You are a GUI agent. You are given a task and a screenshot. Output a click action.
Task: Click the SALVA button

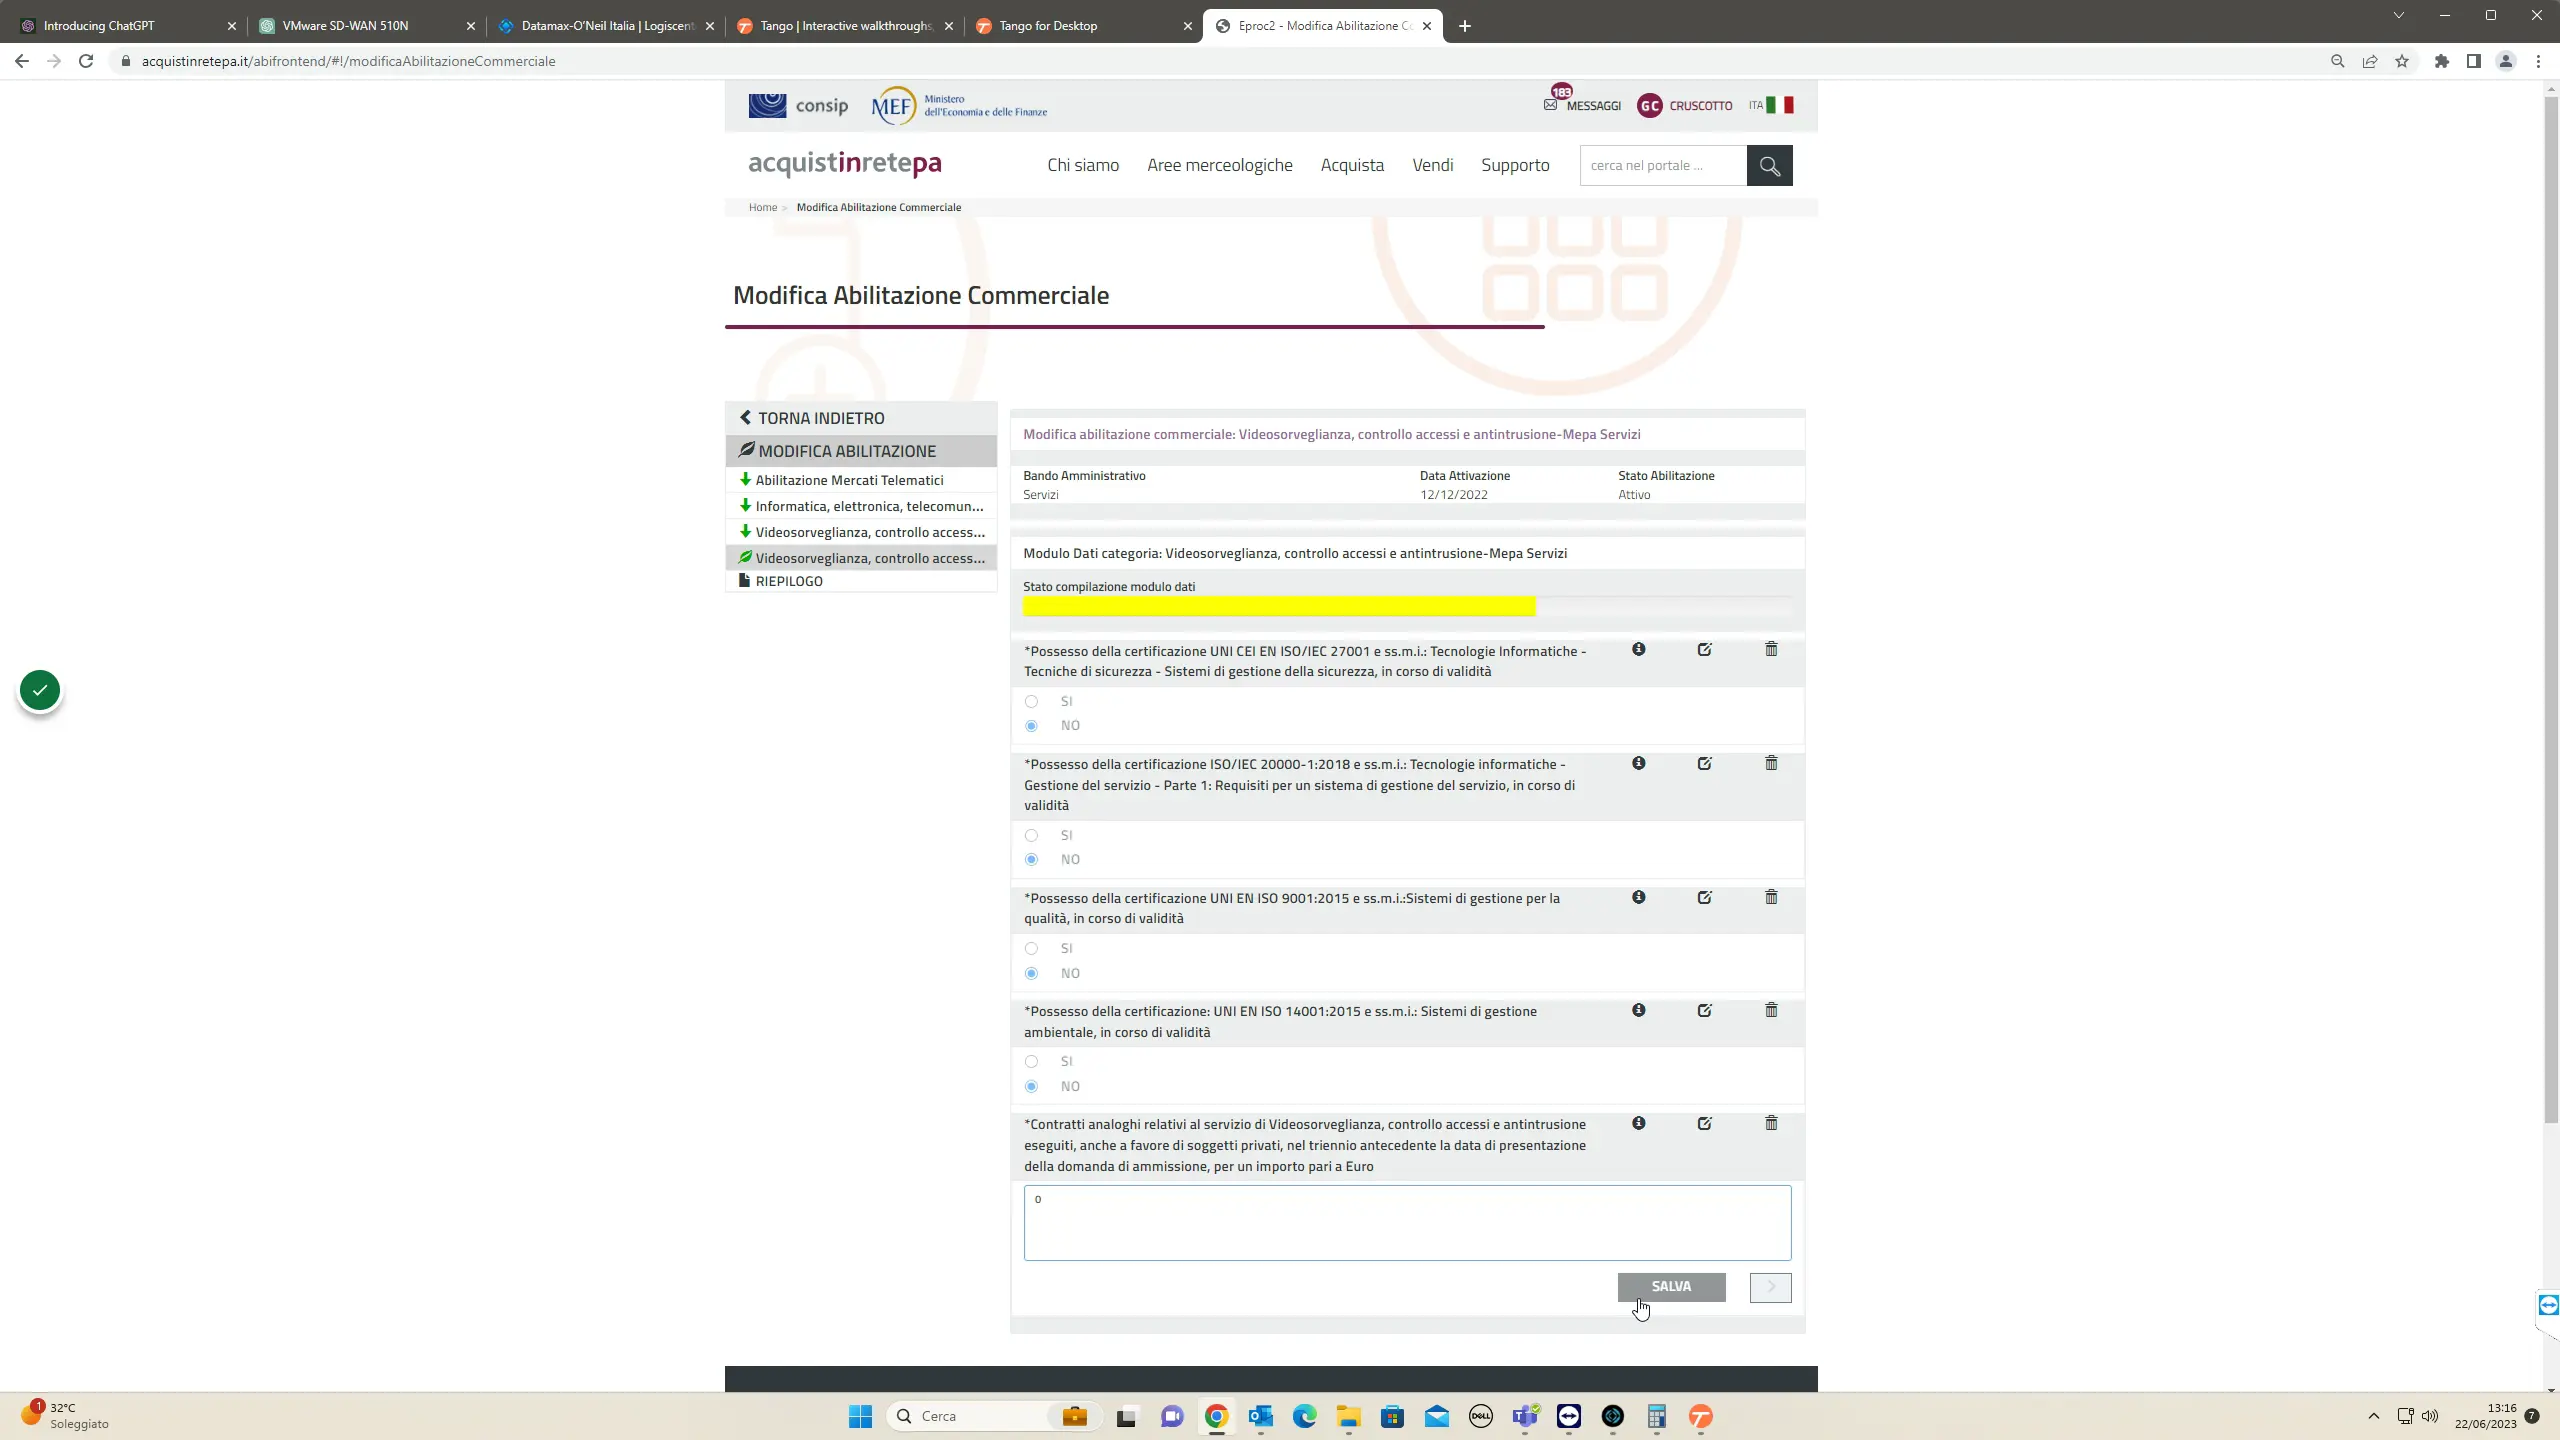(1671, 1287)
